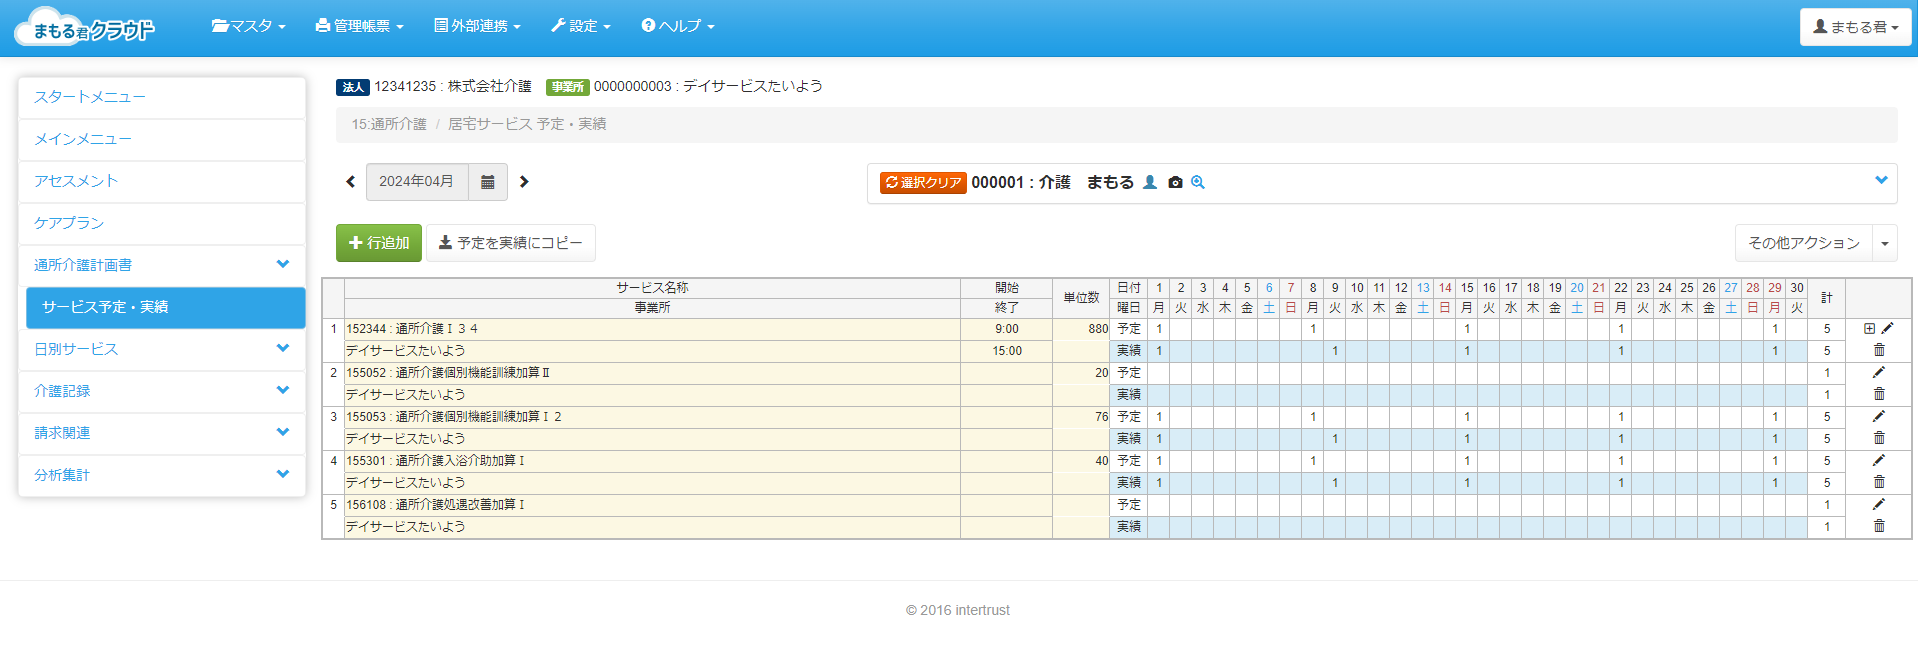Click the plus-box icon in row 152344
This screenshot has height=663, width=1918.
[1869, 329]
